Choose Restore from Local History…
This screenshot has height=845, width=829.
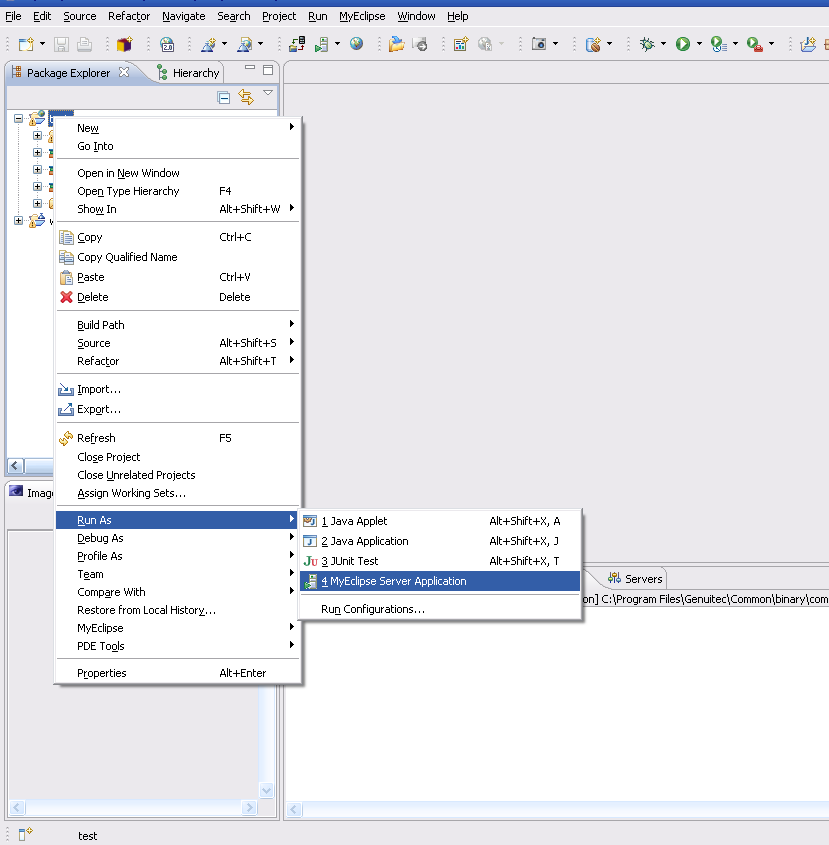178,610
